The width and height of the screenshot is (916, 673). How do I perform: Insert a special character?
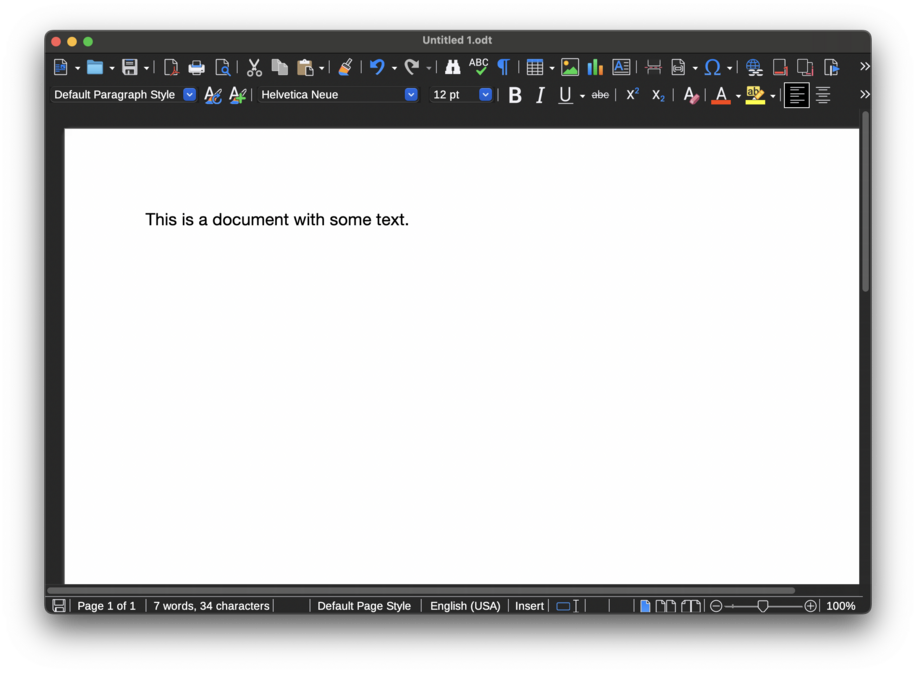[x=714, y=67]
